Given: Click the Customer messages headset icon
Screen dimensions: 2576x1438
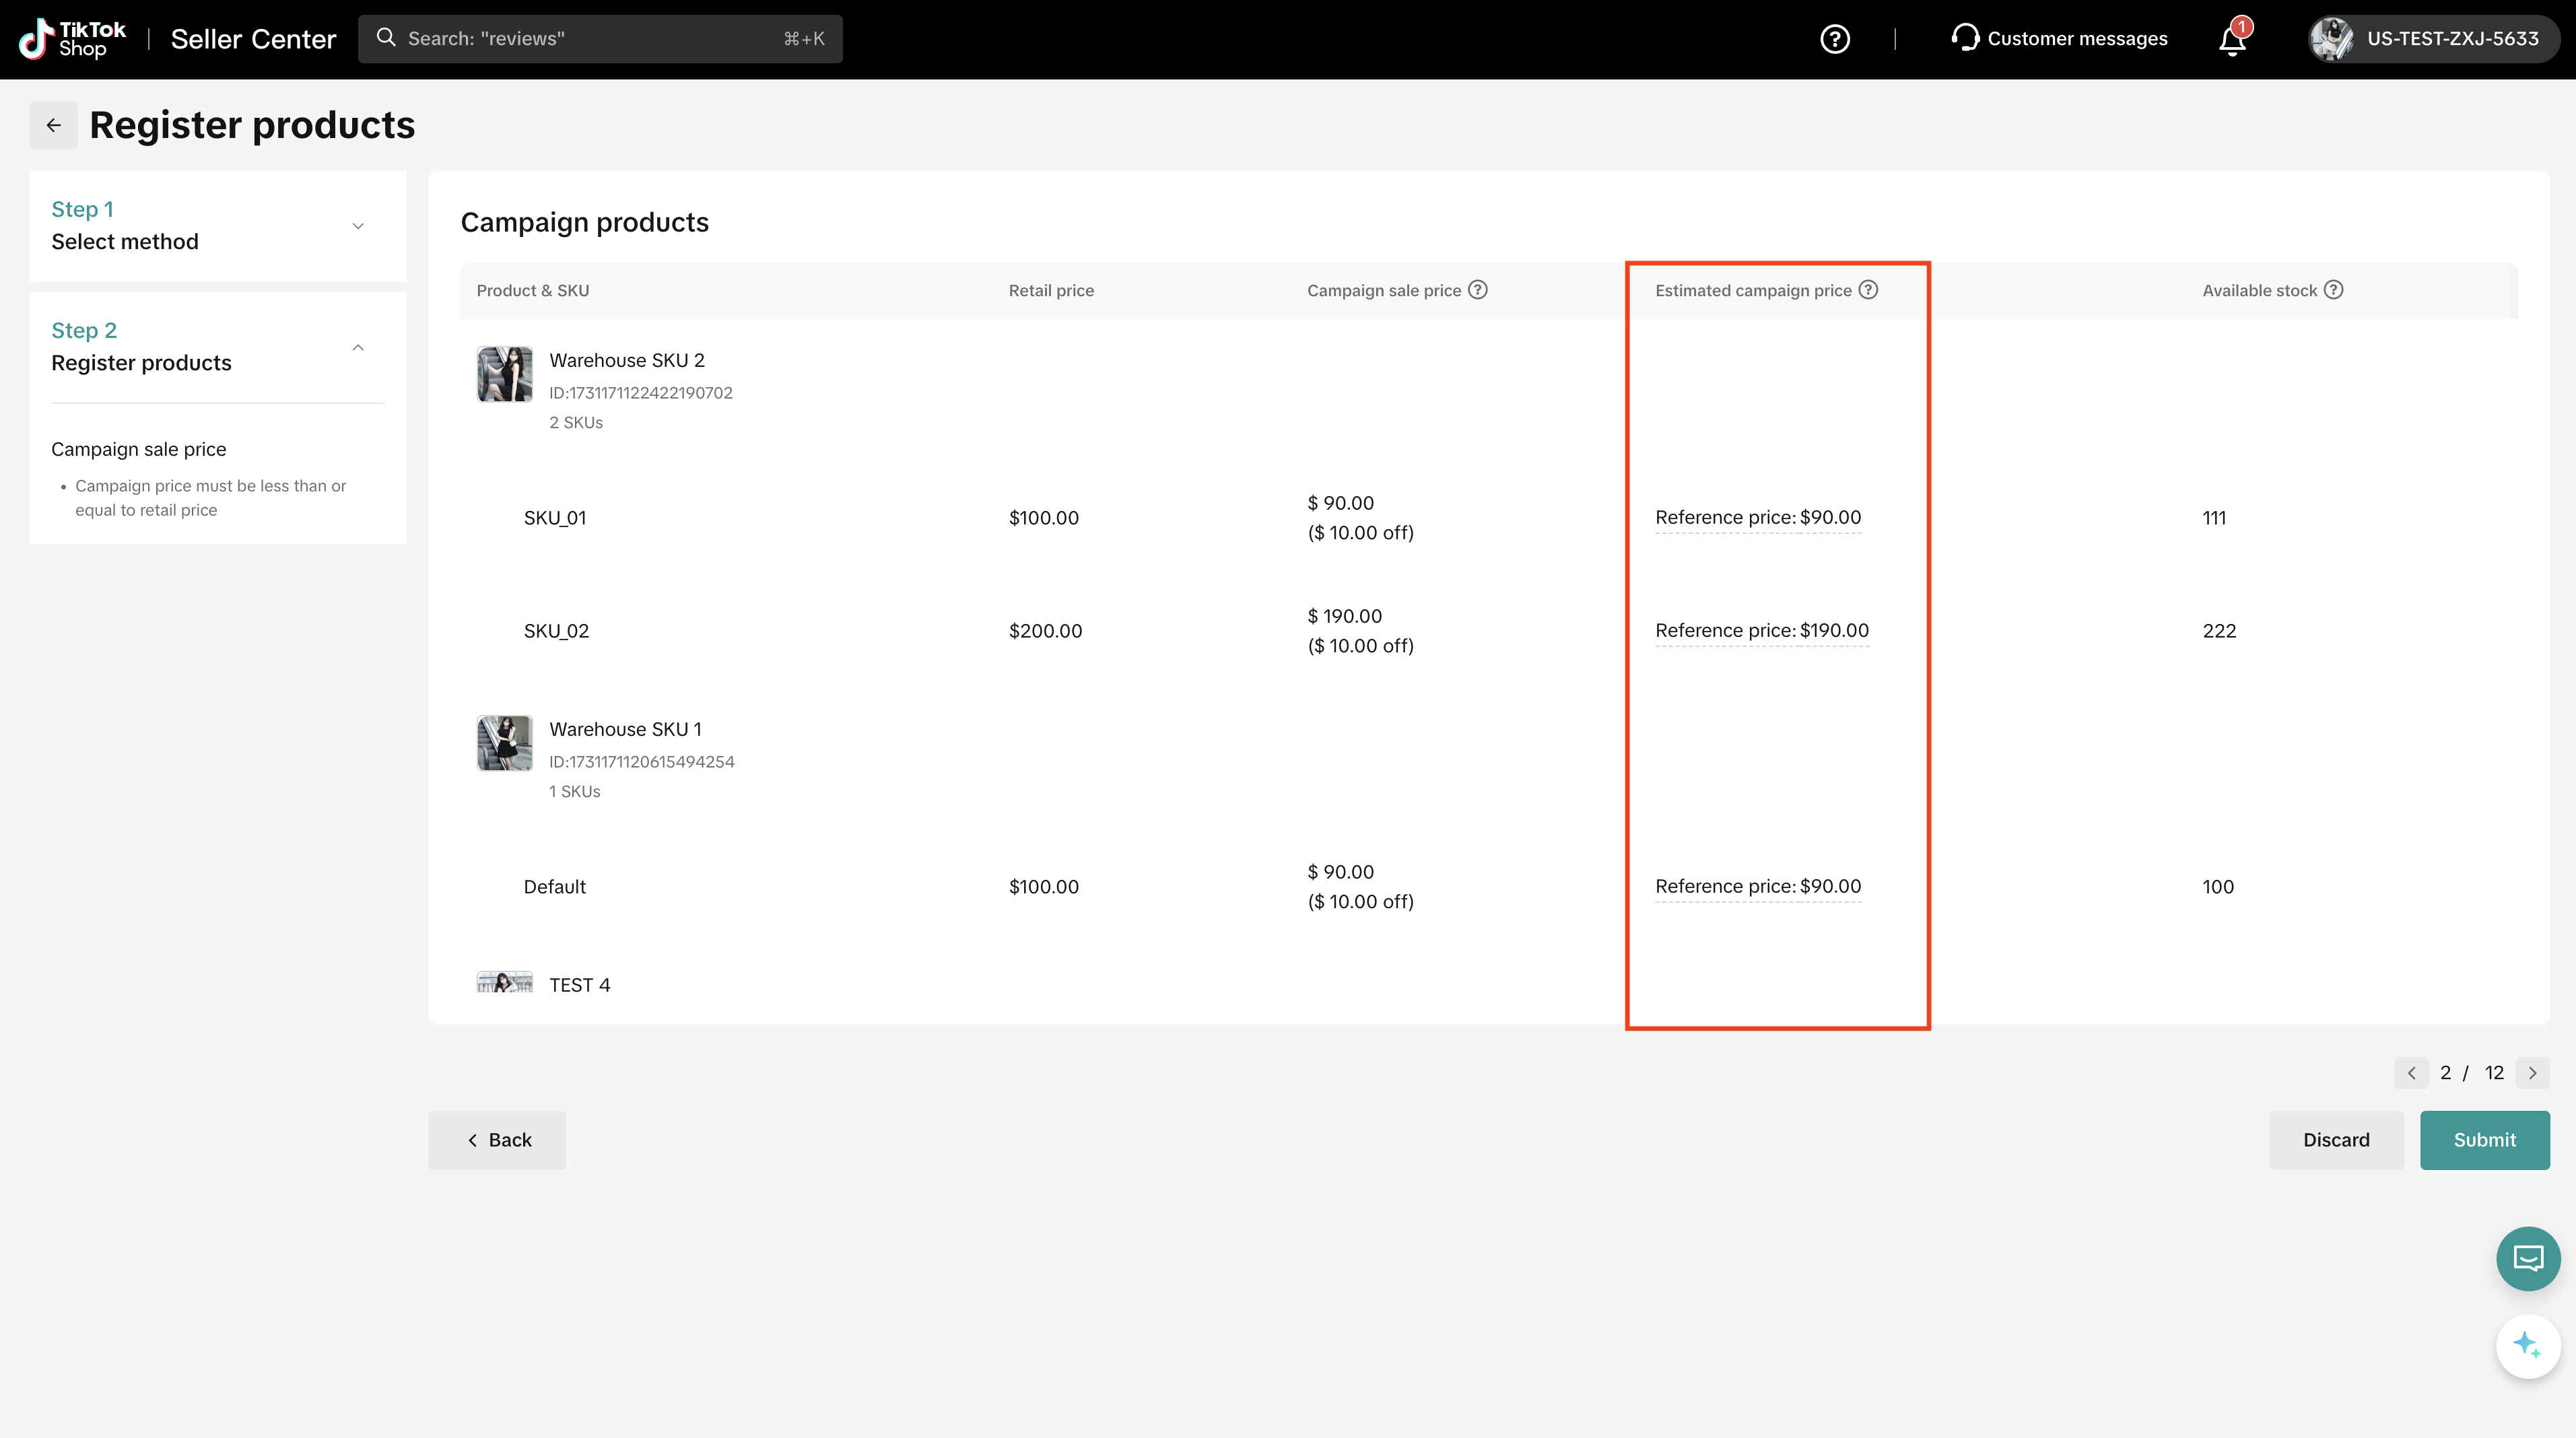Looking at the screenshot, I should [x=1965, y=38].
